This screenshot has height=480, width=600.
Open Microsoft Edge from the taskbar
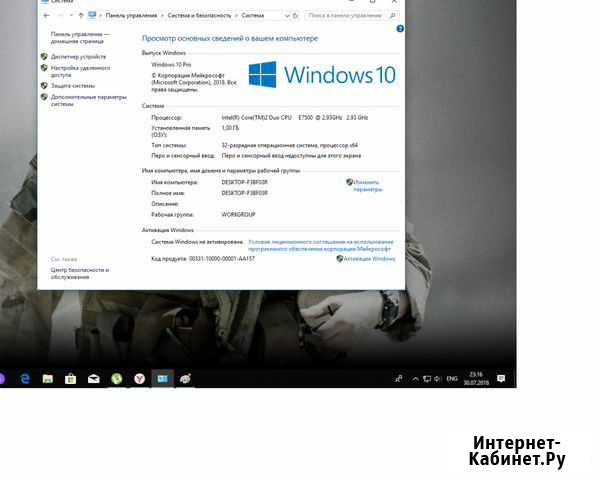click(24, 379)
